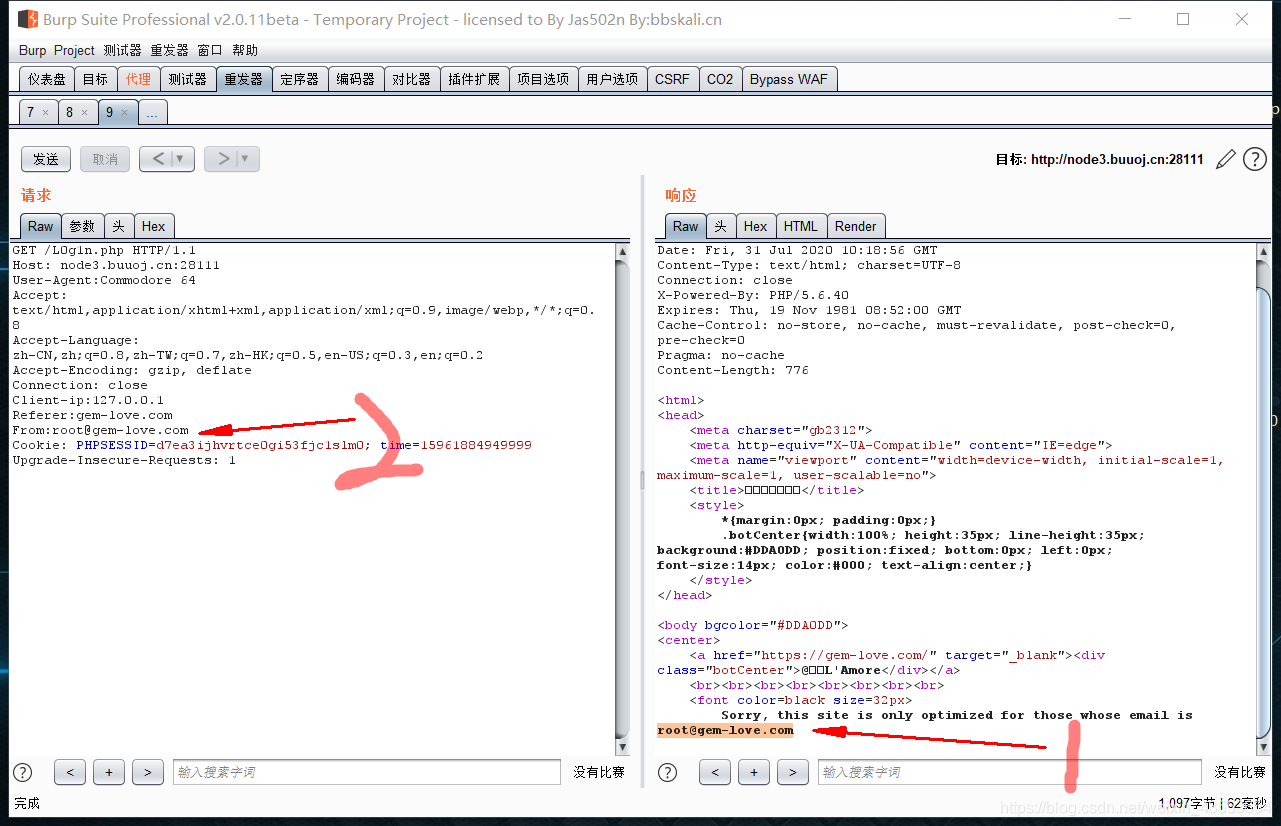The image size is (1281, 826).
Task: Switch to the 项目选项 tab
Action: (543, 79)
